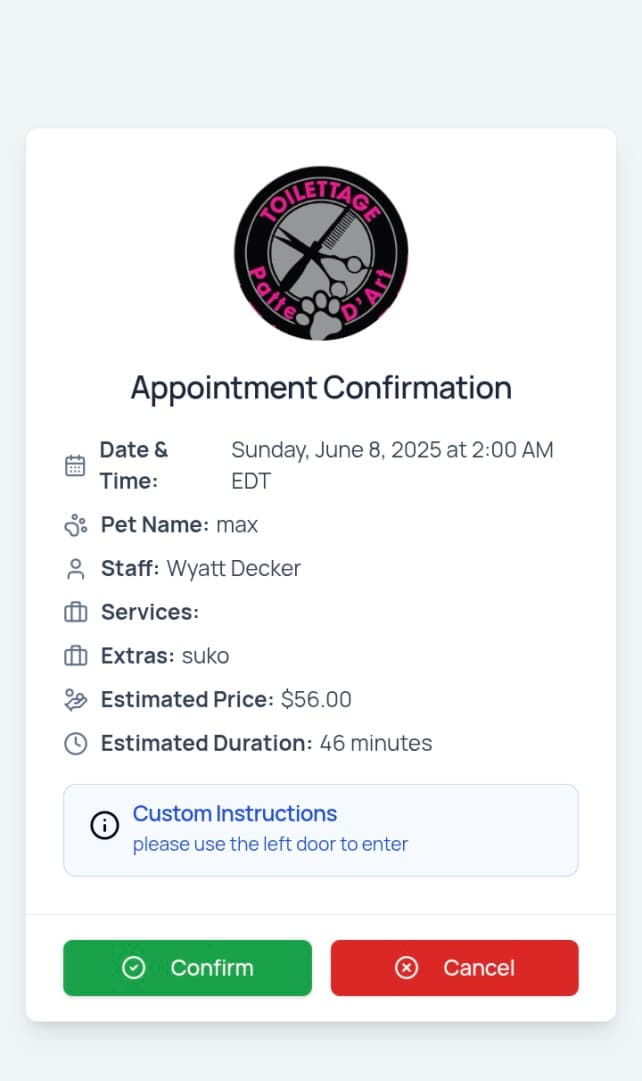Click the instruction text about the left door
The width and height of the screenshot is (642, 1081).
tap(270, 844)
